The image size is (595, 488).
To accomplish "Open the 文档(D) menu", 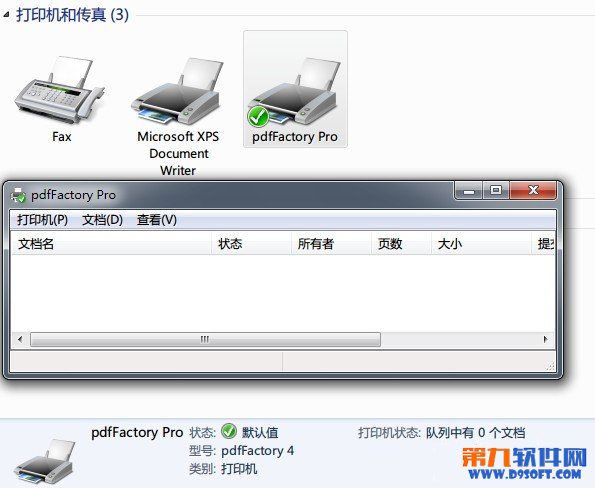I will (x=102, y=220).
